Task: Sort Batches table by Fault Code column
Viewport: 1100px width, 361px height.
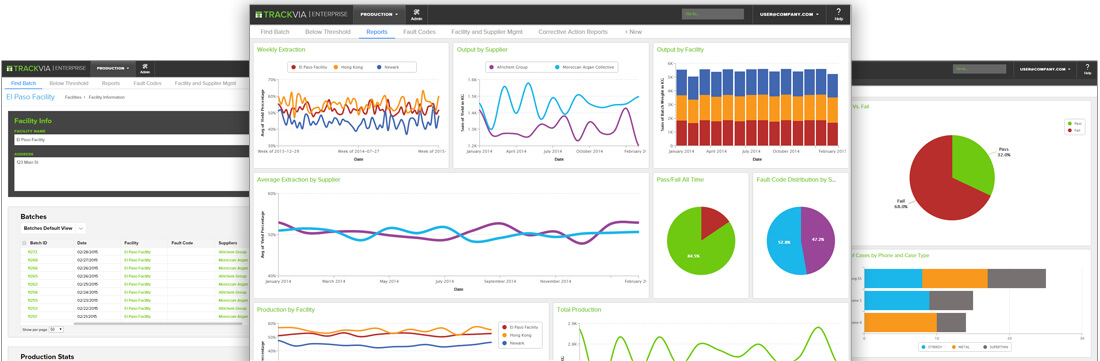Action: click(x=182, y=243)
